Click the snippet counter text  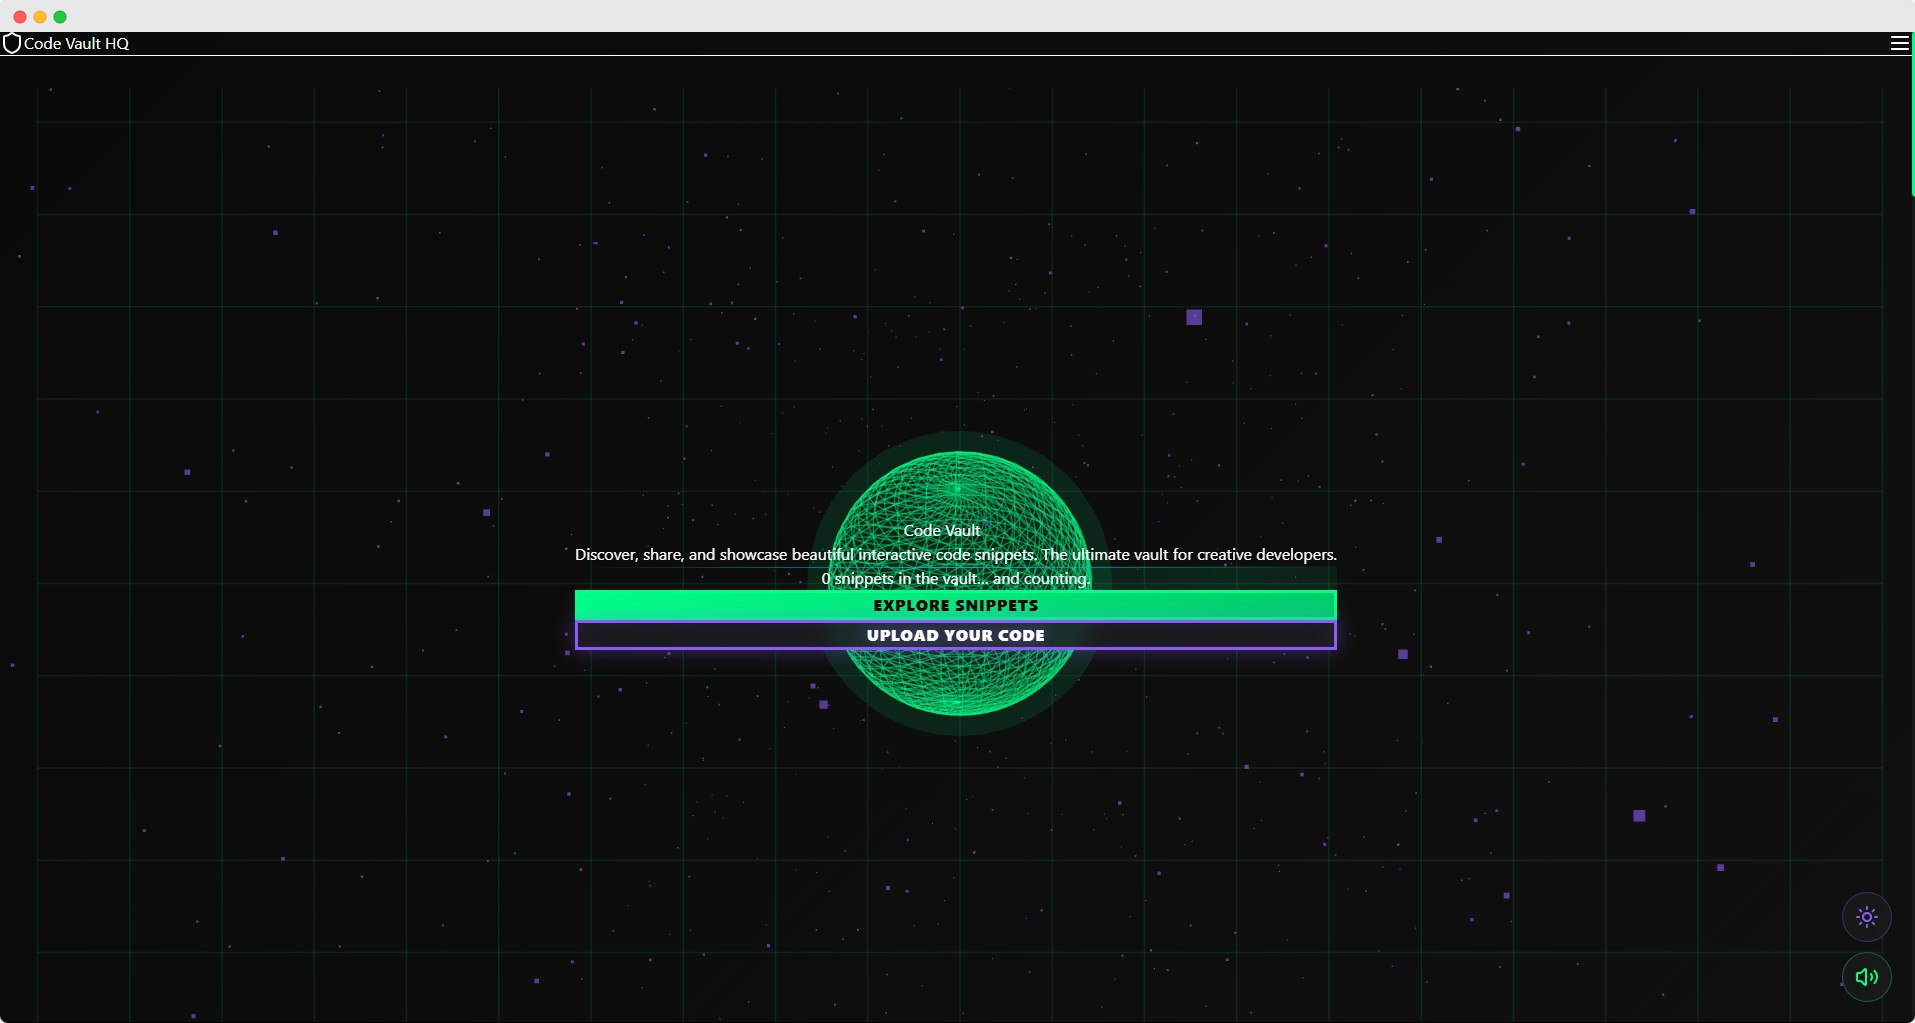955,578
